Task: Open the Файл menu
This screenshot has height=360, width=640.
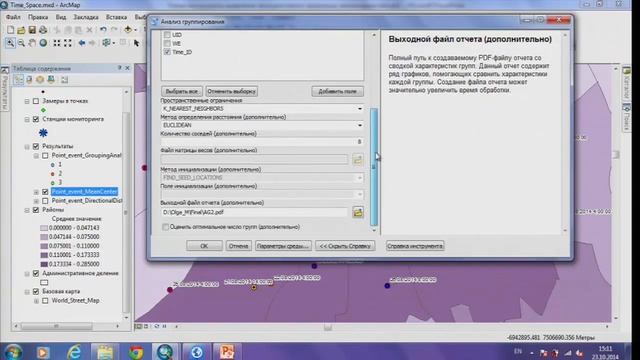Action: 13,17
